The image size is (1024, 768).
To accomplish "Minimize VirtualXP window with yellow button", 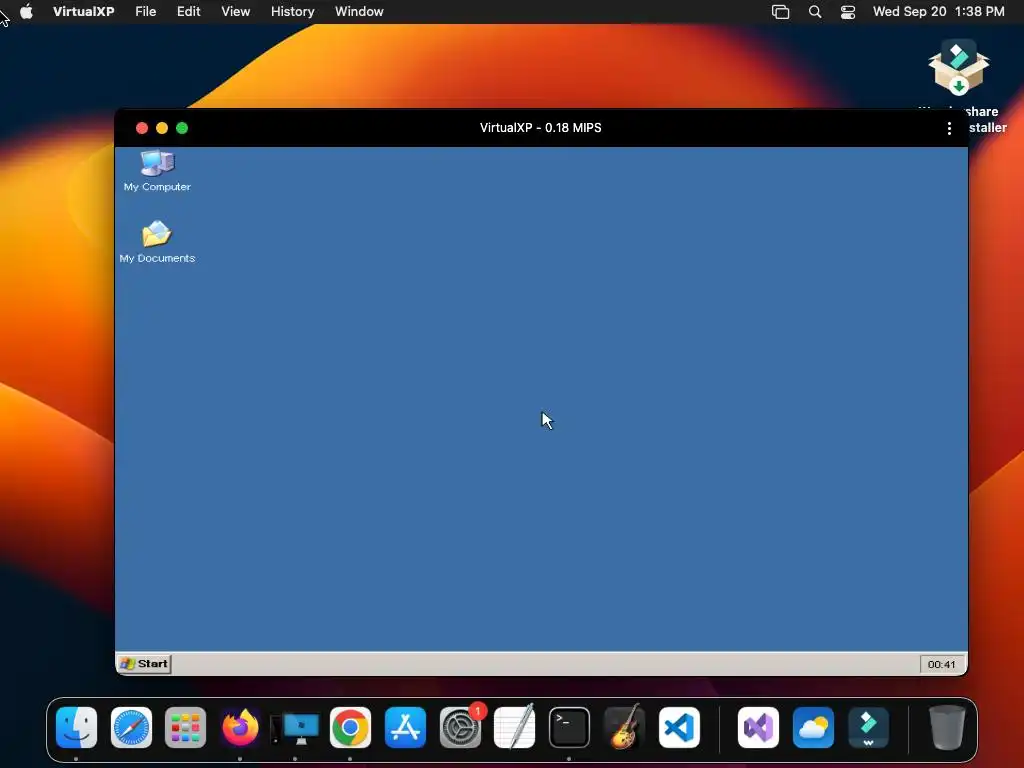I will pyautogui.click(x=162, y=128).
